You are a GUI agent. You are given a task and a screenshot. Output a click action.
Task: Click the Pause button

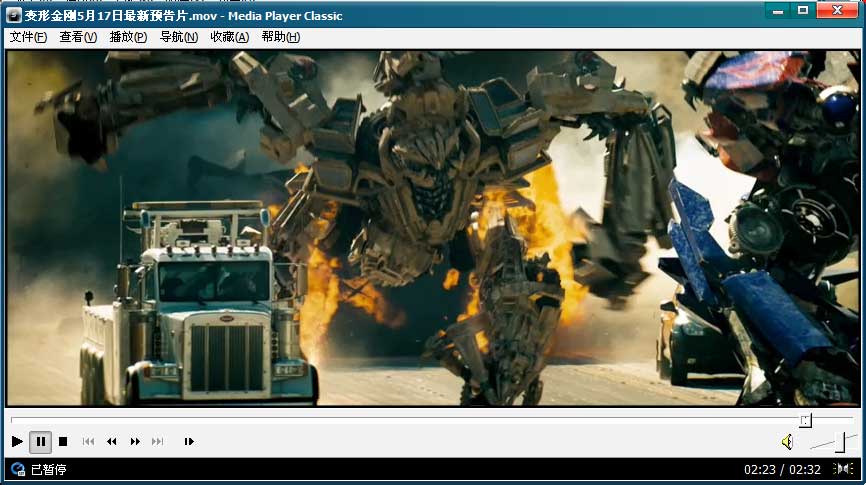pyautogui.click(x=40, y=441)
